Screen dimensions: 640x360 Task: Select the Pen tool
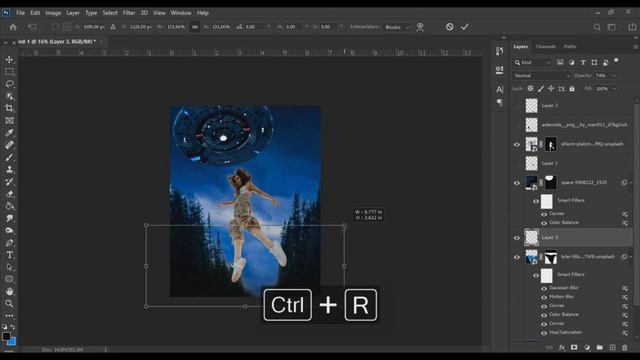click(x=9, y=243)
